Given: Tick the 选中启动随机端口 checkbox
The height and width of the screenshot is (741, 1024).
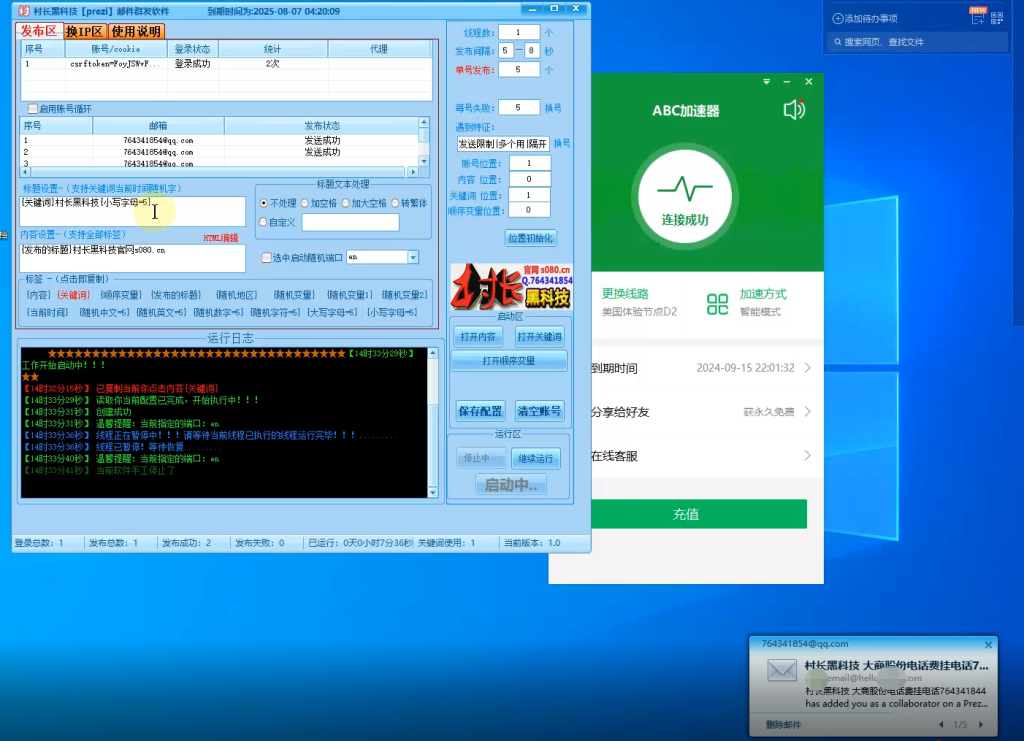Looking at the screenshot, I should (266, 257).
